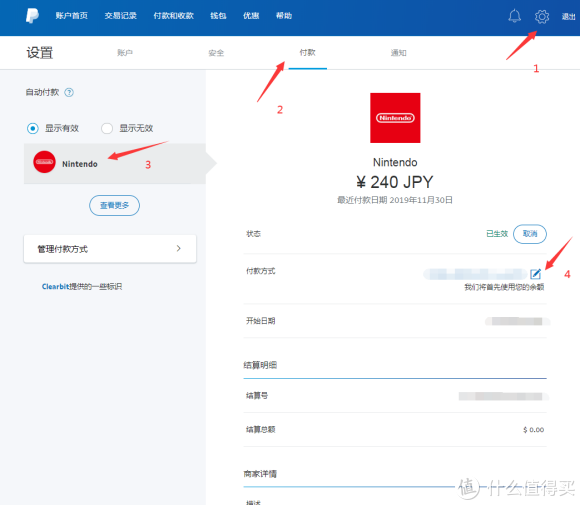Select the 显示有效 radio button
580x505 pixels.
pos(33,128)
